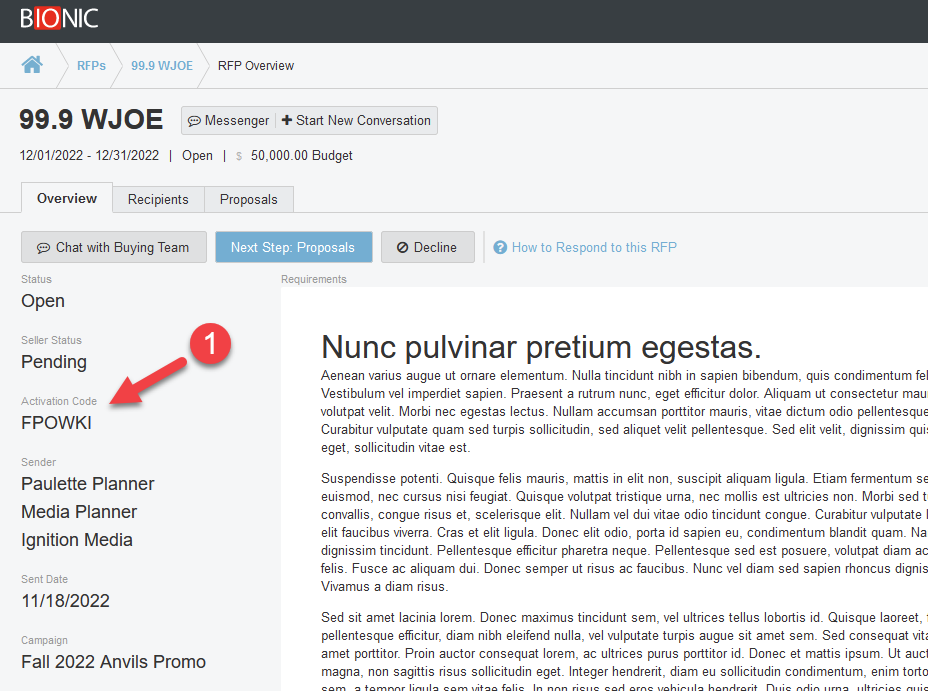Click the Nunc pulvinar pretium egestas heading
Viewport: 928px width, 691px height.
point(541,347)
